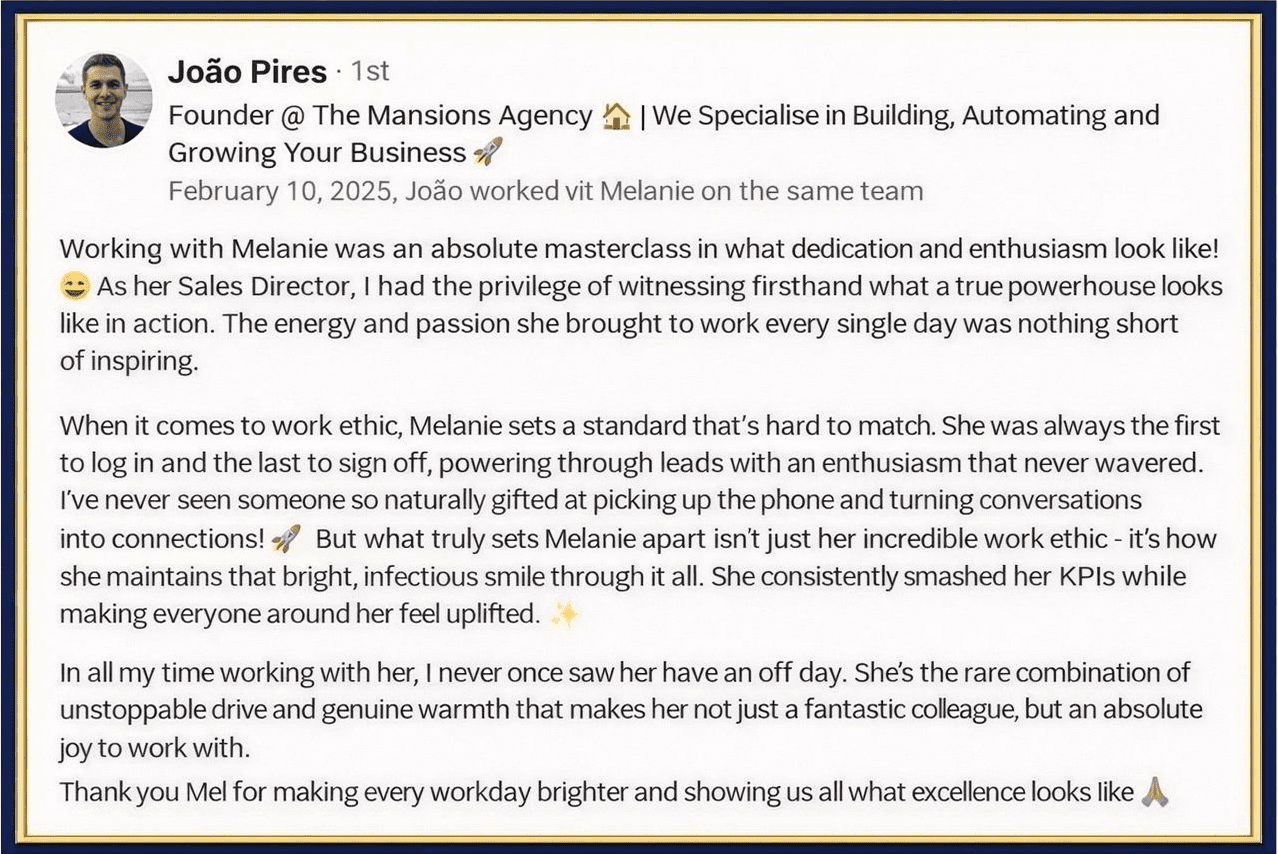Click the house emoji after Mansions Agency
1278x854 pixels.
[x=617, y=117]
